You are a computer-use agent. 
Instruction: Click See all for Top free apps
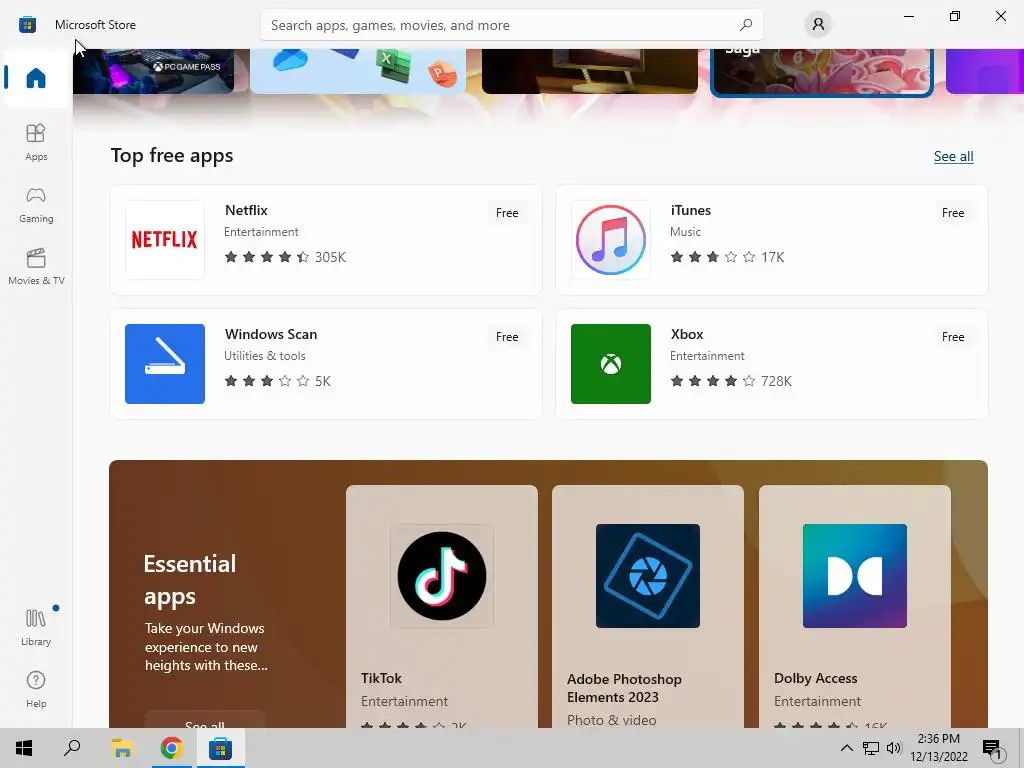(953, 156)
